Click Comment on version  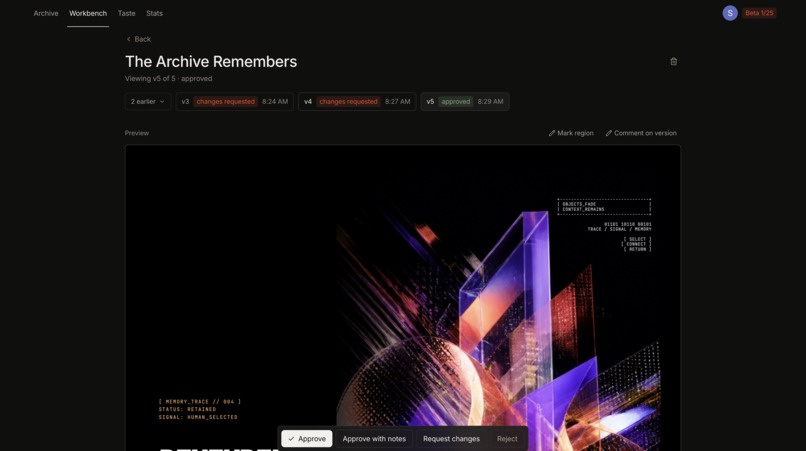tap(640, 133)
